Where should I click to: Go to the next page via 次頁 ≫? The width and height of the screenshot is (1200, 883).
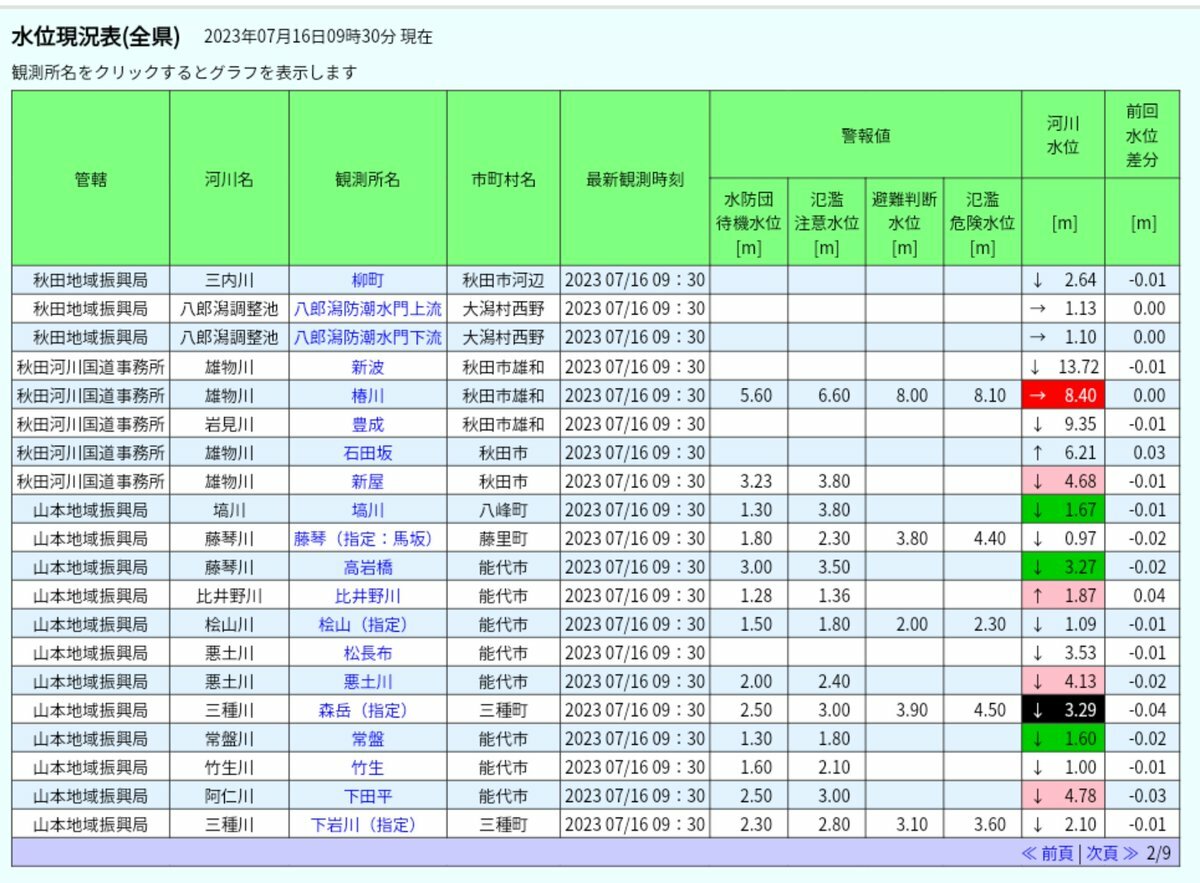[x=1112, y=854]
